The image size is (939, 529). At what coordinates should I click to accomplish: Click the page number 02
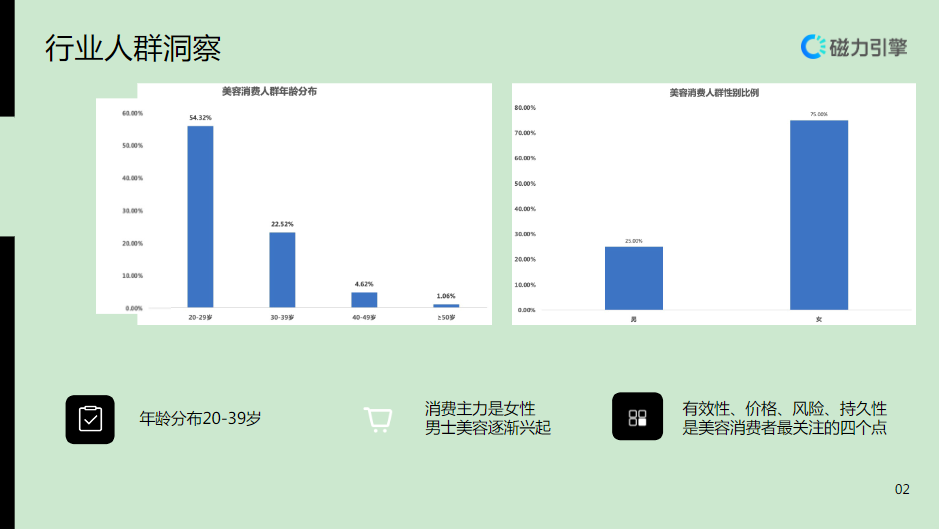click(902, 489)
